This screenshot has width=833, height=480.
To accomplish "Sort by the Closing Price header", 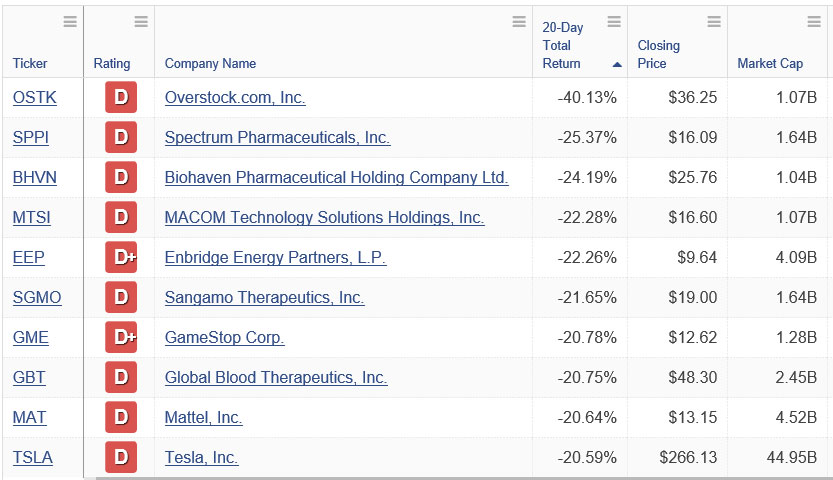I will (658, 54).
